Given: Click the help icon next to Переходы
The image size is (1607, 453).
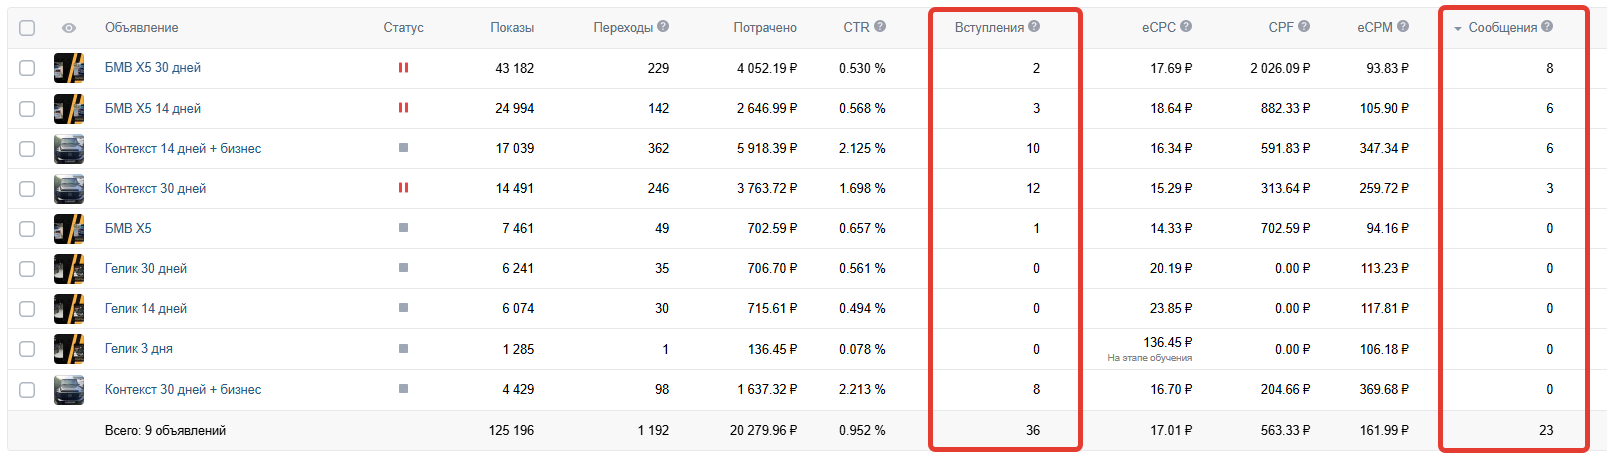Looking at the screenshot, I should click(x=663, y=27).
